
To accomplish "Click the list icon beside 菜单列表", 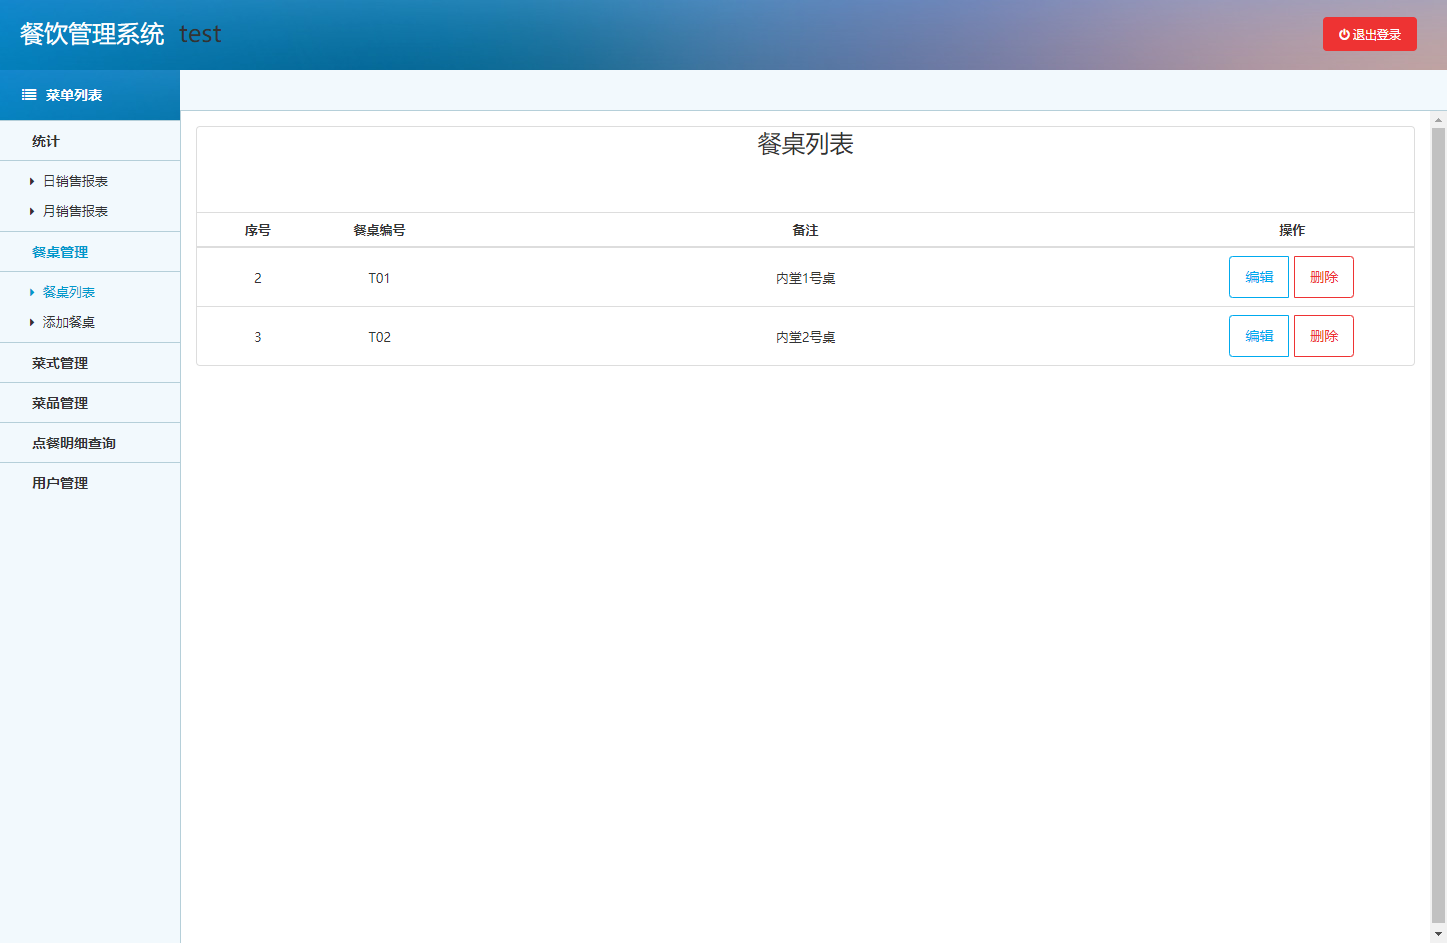I will point(29,95).
